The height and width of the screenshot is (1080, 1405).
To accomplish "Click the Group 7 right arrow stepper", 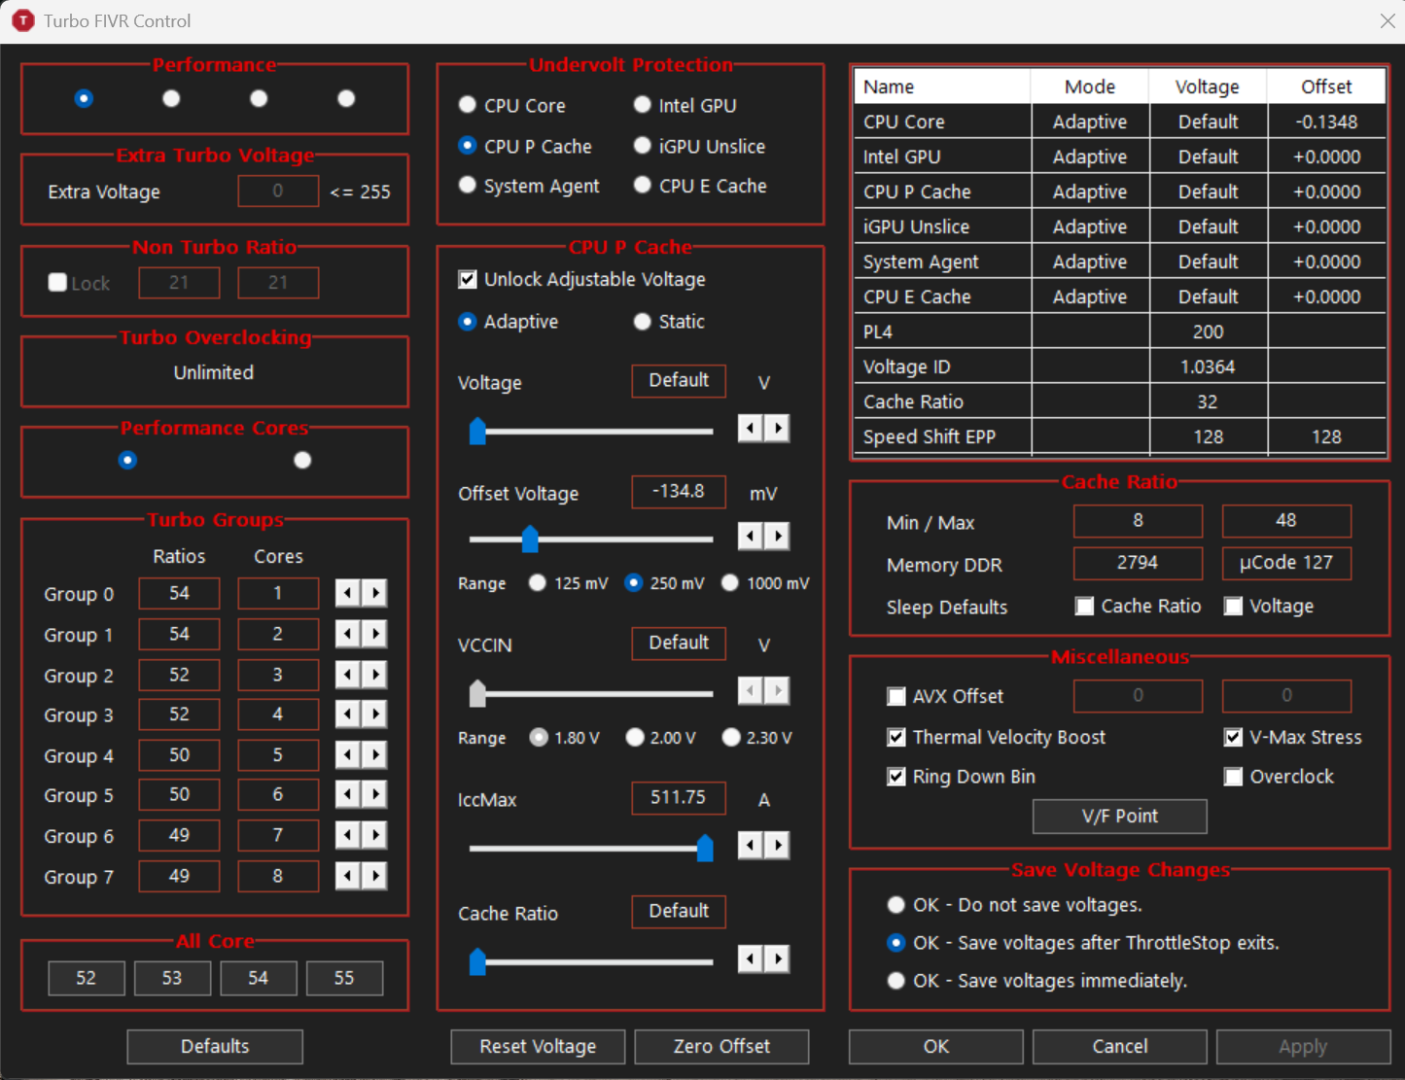I will click(375, 876).
